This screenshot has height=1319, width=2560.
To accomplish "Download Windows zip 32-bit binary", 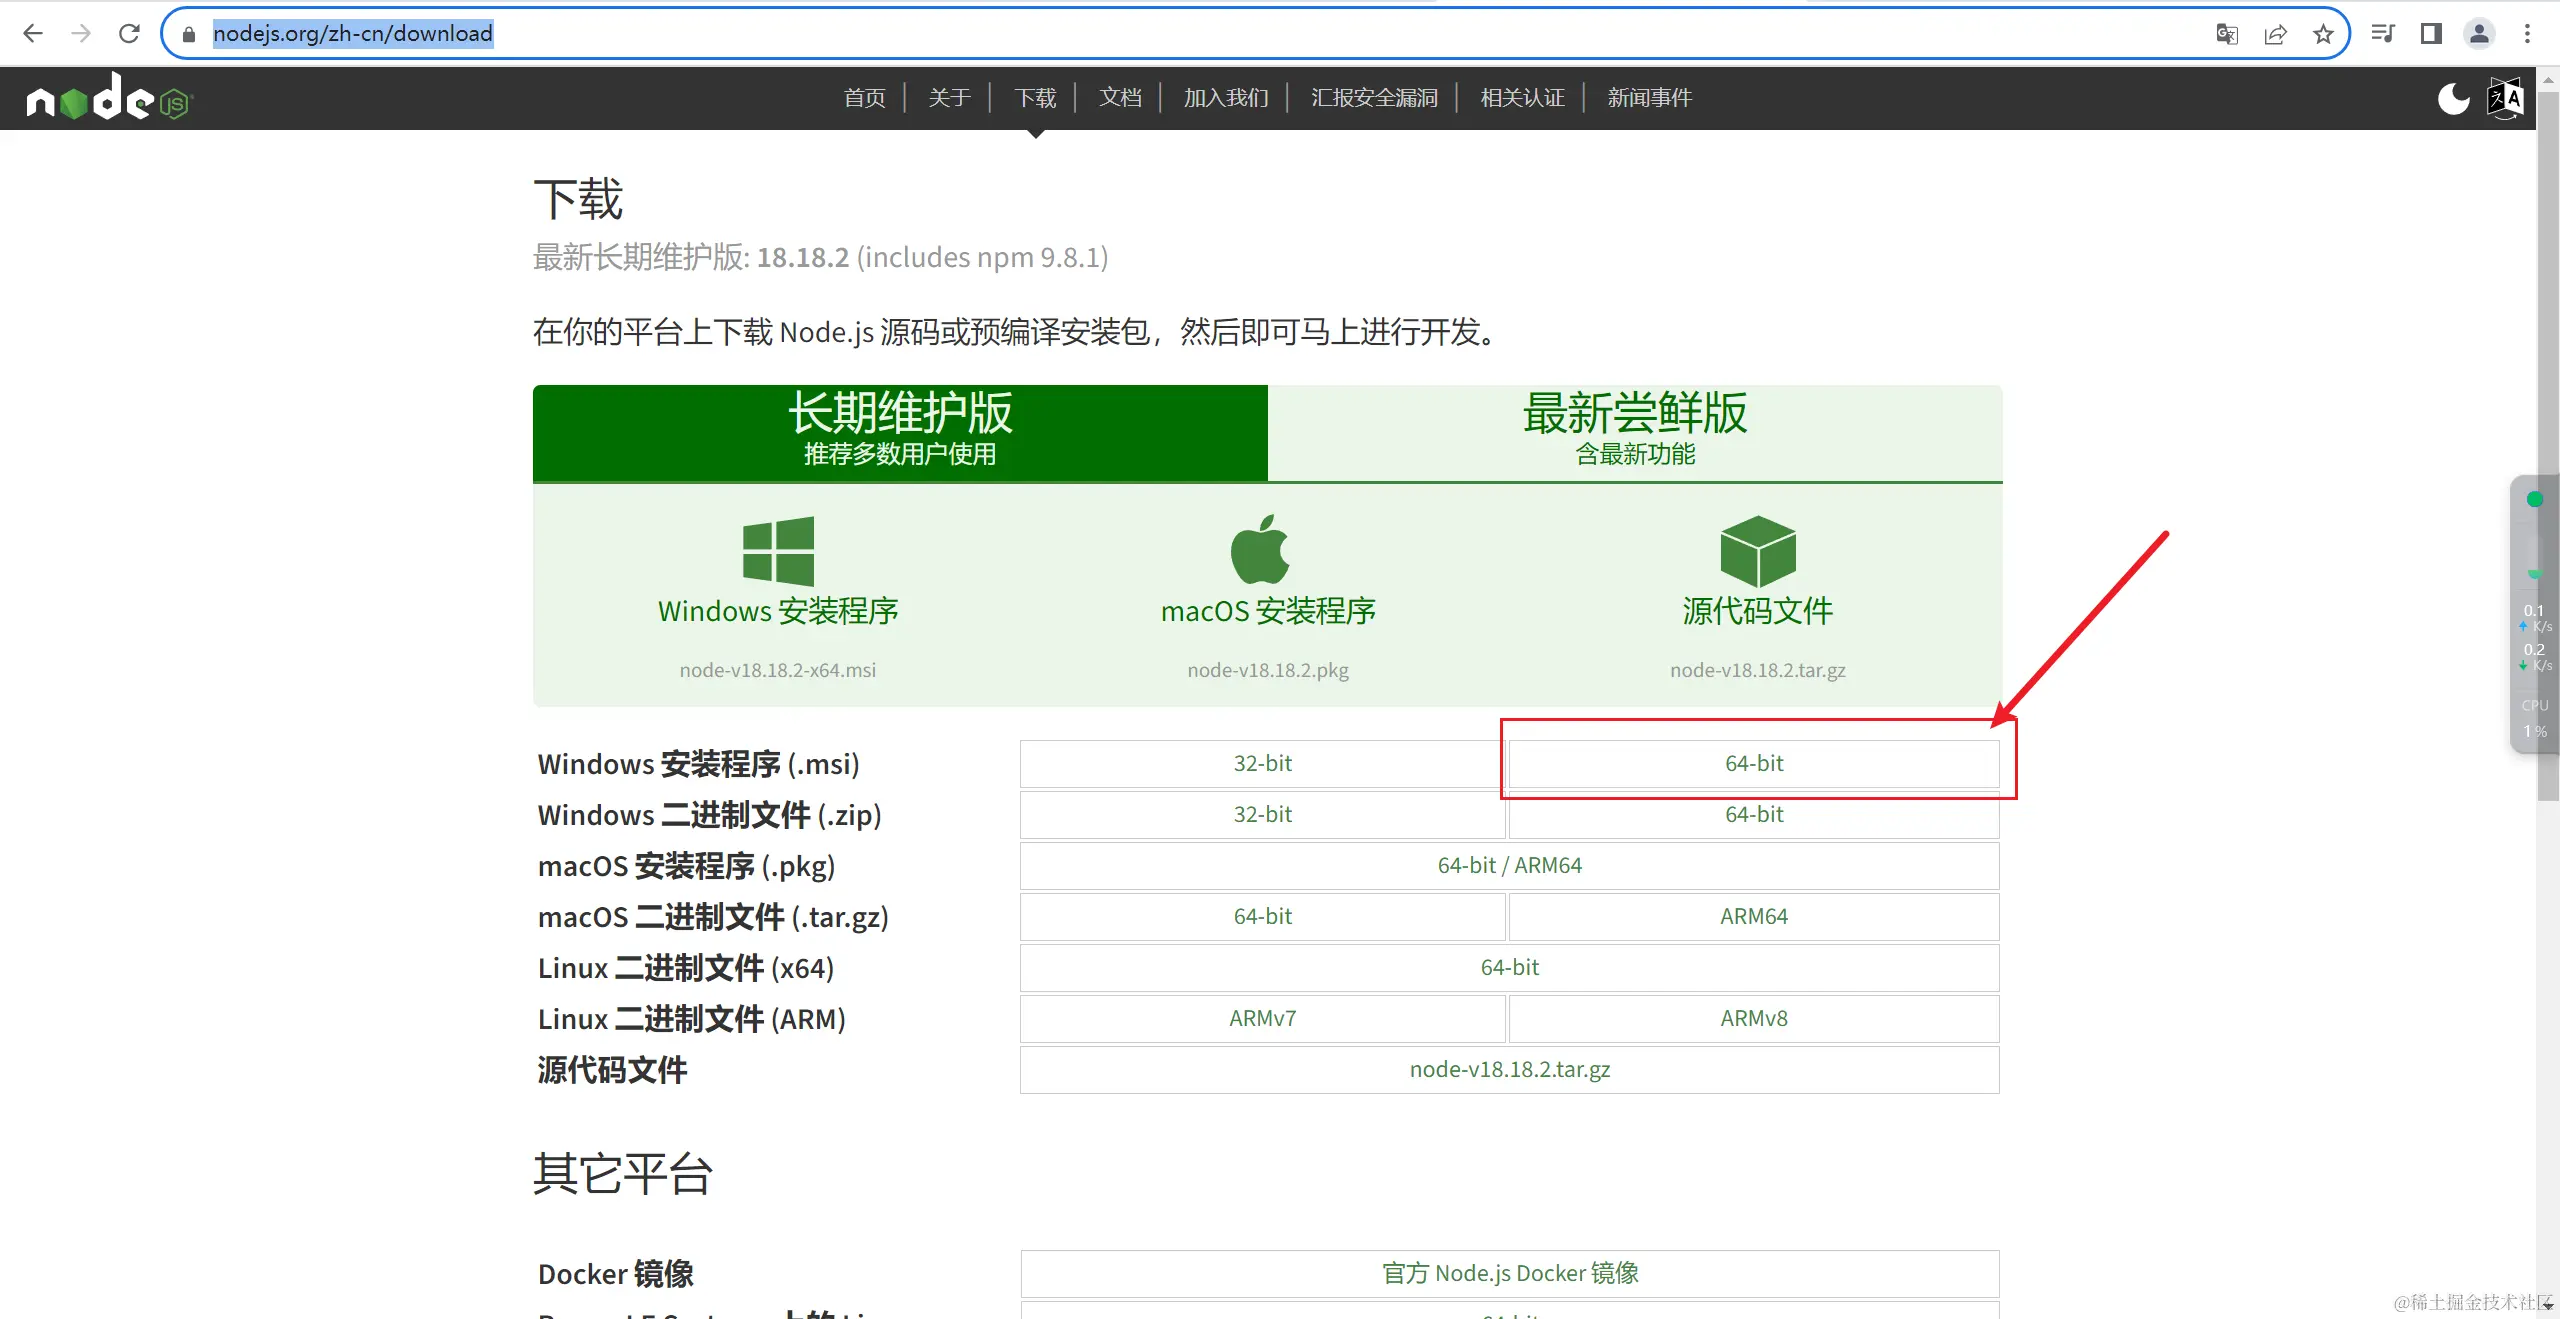I will point(1262,815).
